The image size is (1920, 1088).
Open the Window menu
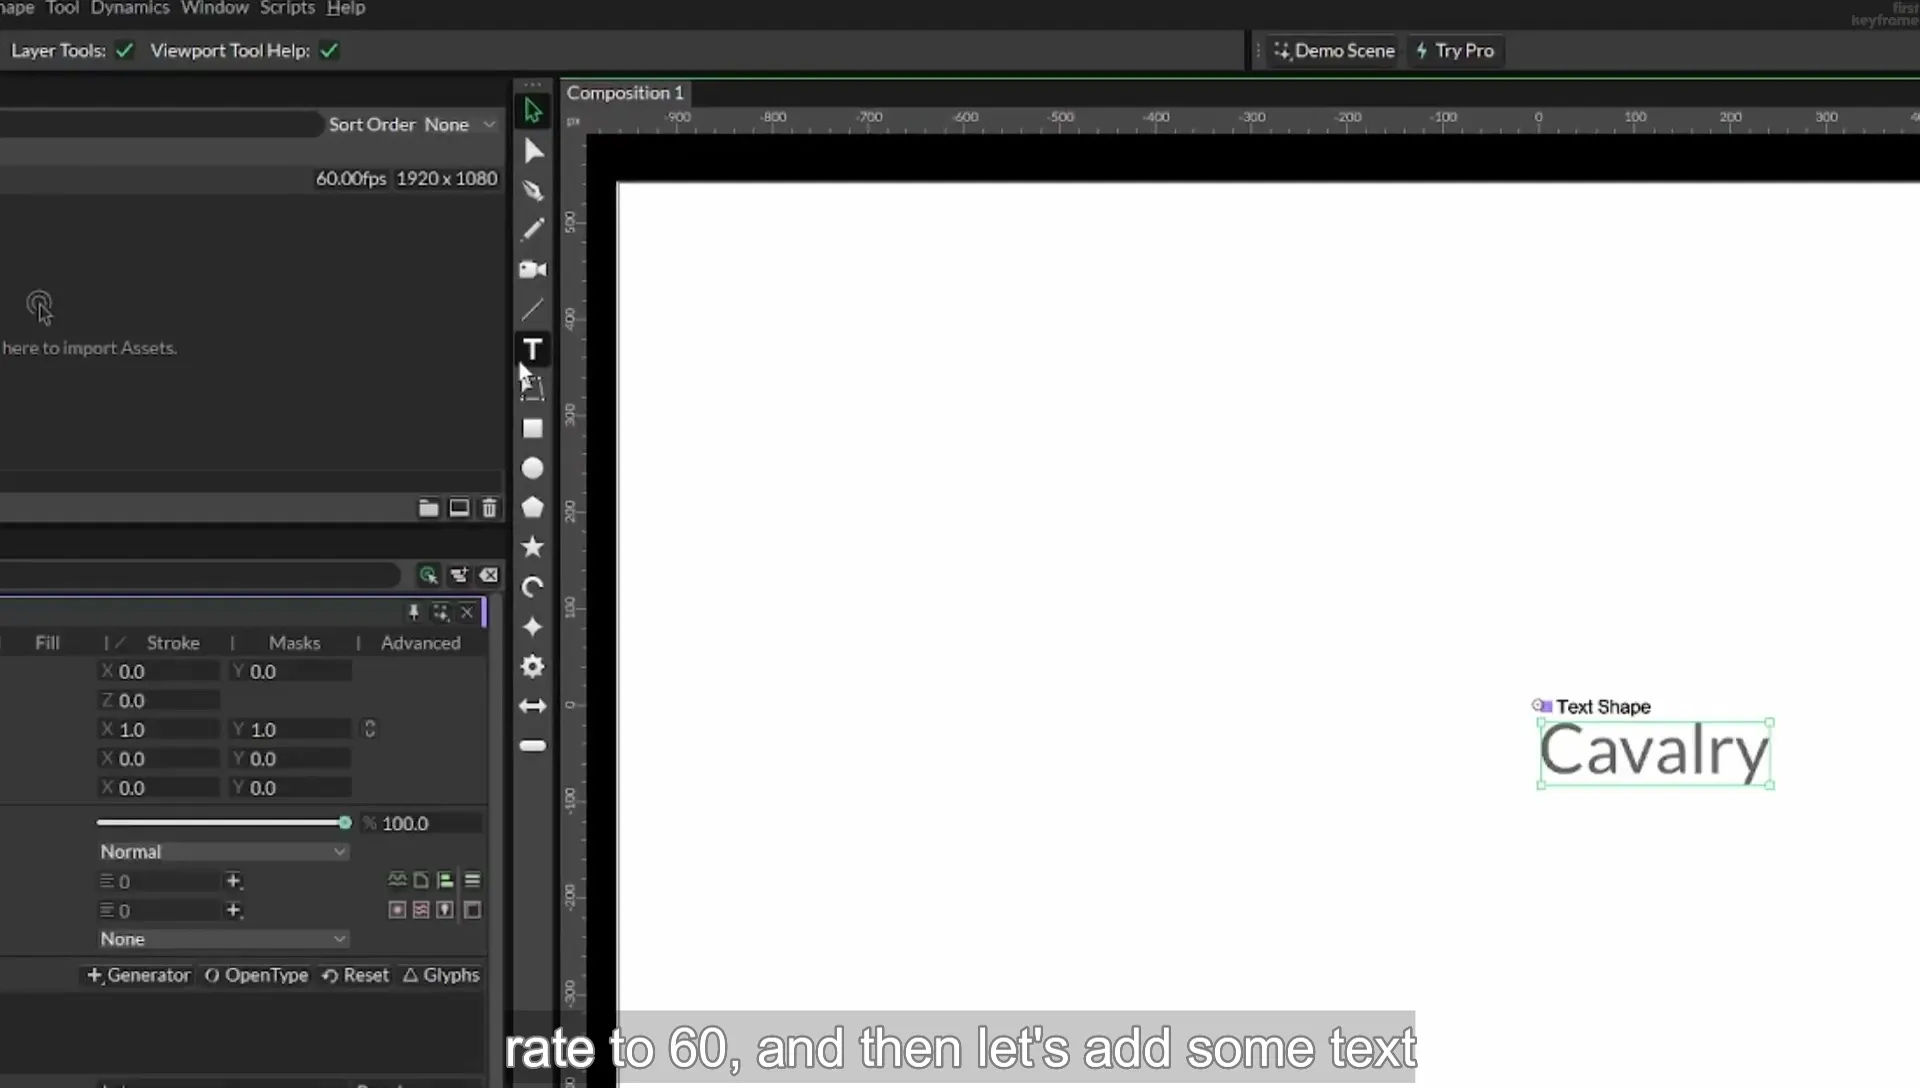214,8
